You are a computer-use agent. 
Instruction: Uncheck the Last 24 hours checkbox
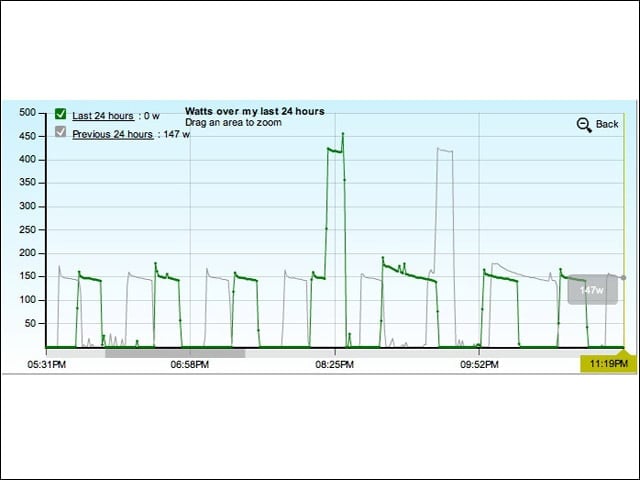[x=60, y=114]
